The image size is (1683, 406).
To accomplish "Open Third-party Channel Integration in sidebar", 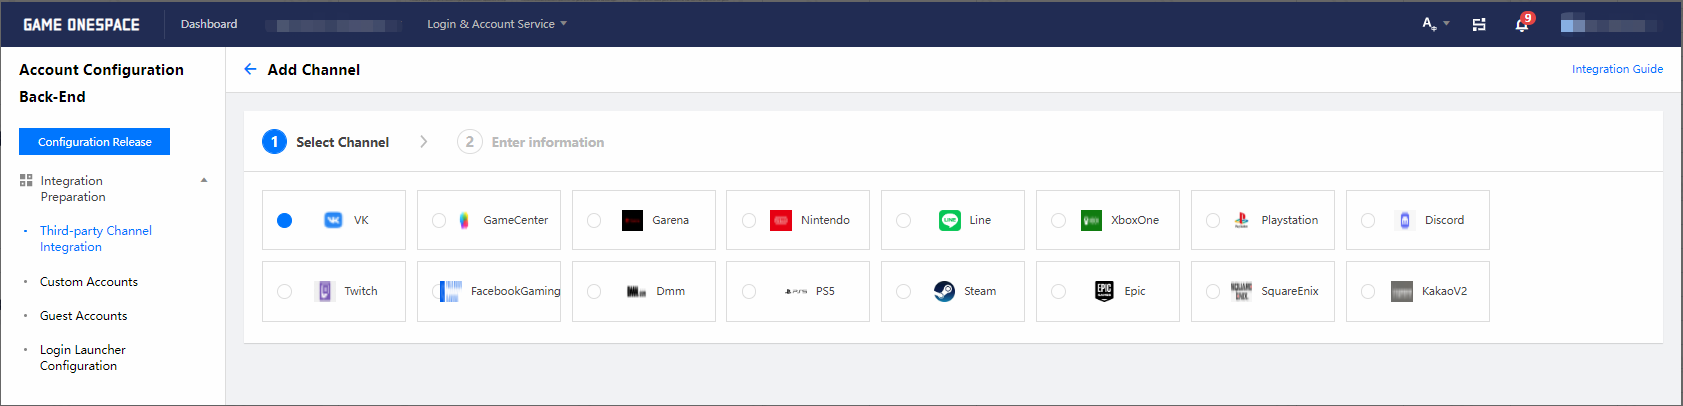I will 96,239.
